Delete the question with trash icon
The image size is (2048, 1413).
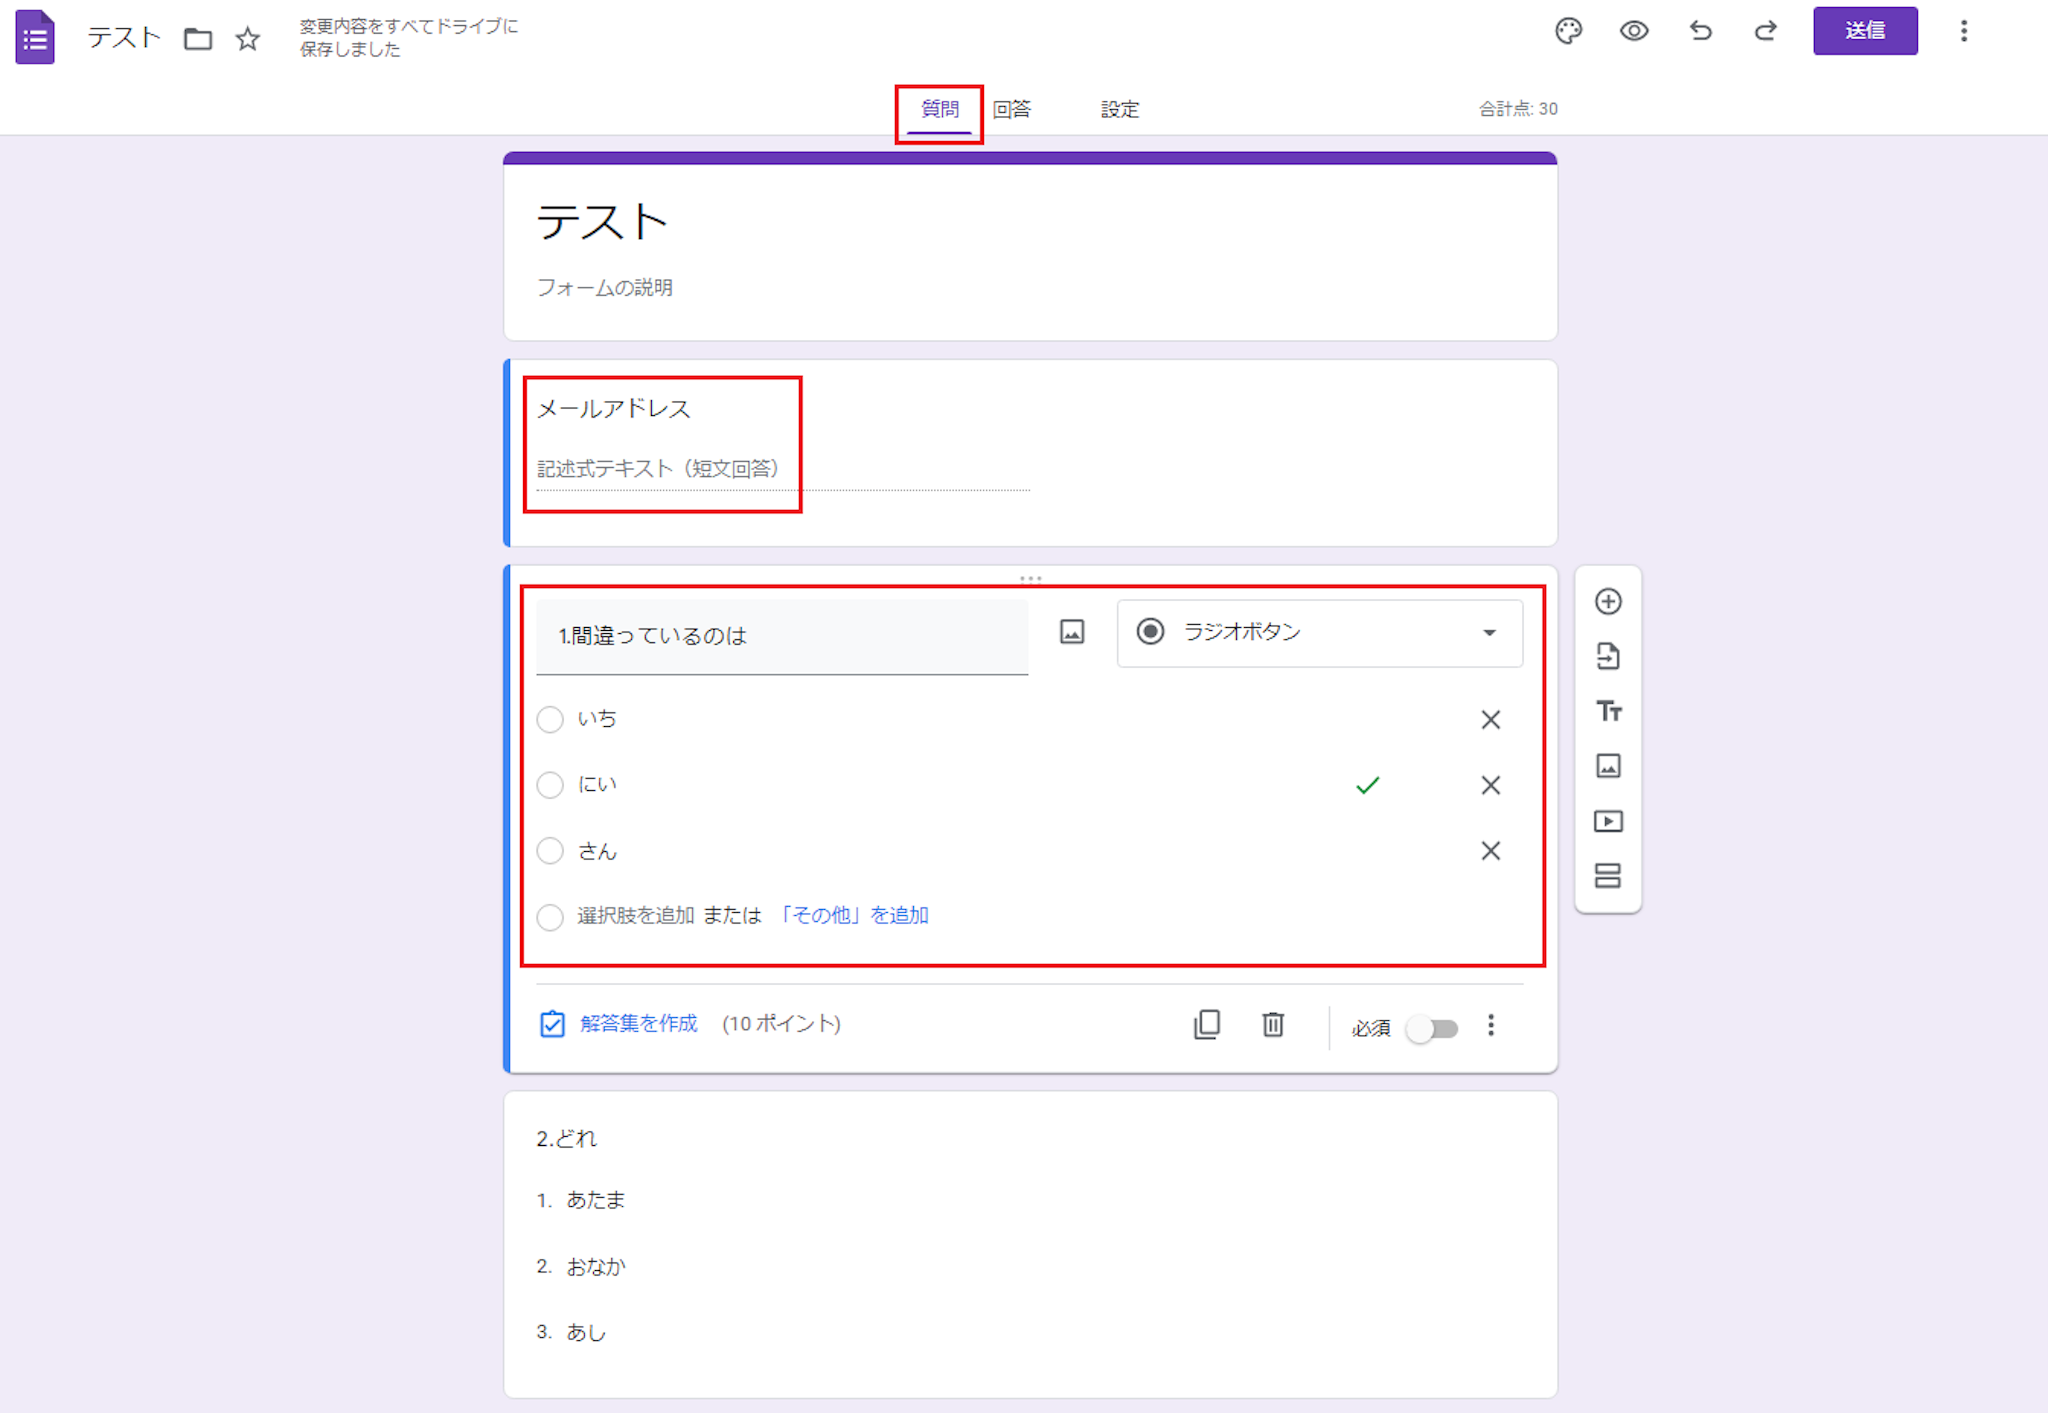pos(1272,1024)
